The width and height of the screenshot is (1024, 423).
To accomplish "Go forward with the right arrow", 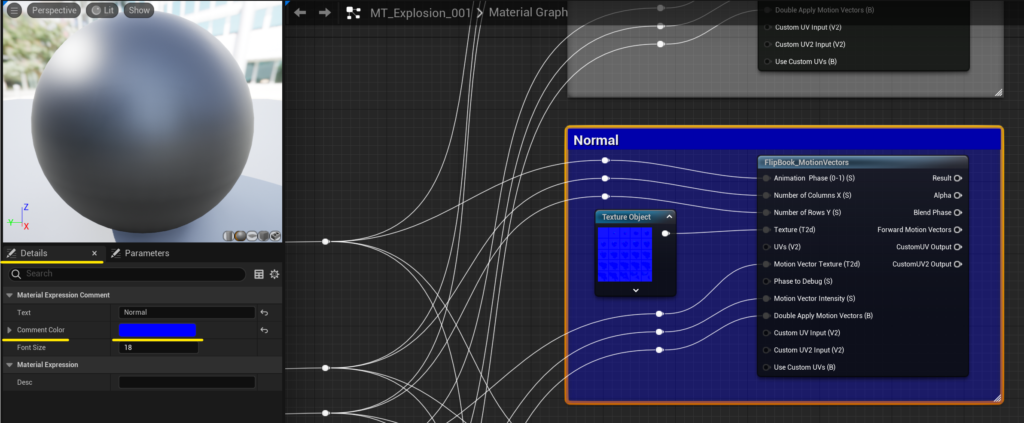I will (325, 12).
